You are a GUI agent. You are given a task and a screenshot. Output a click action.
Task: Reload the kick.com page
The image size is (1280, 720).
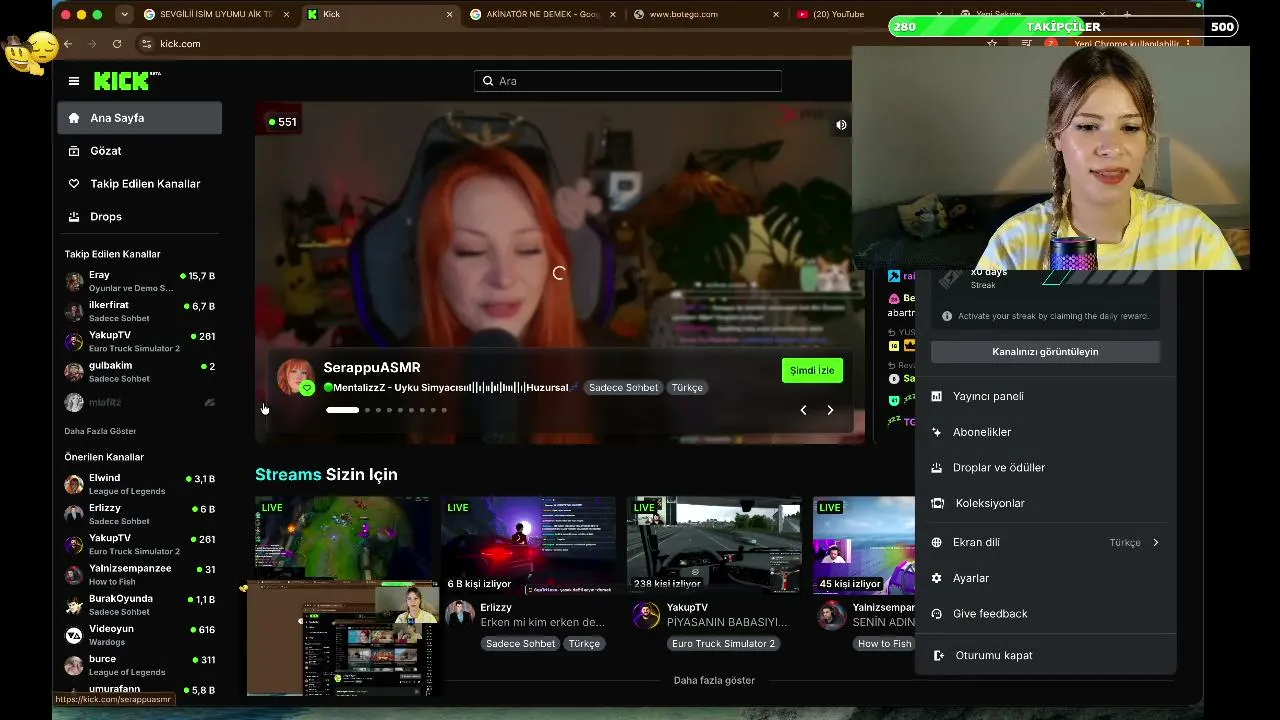tap(117, 44)
